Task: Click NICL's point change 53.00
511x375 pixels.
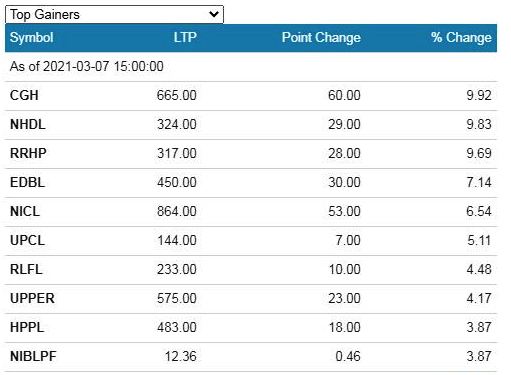Action: [344, 211]
